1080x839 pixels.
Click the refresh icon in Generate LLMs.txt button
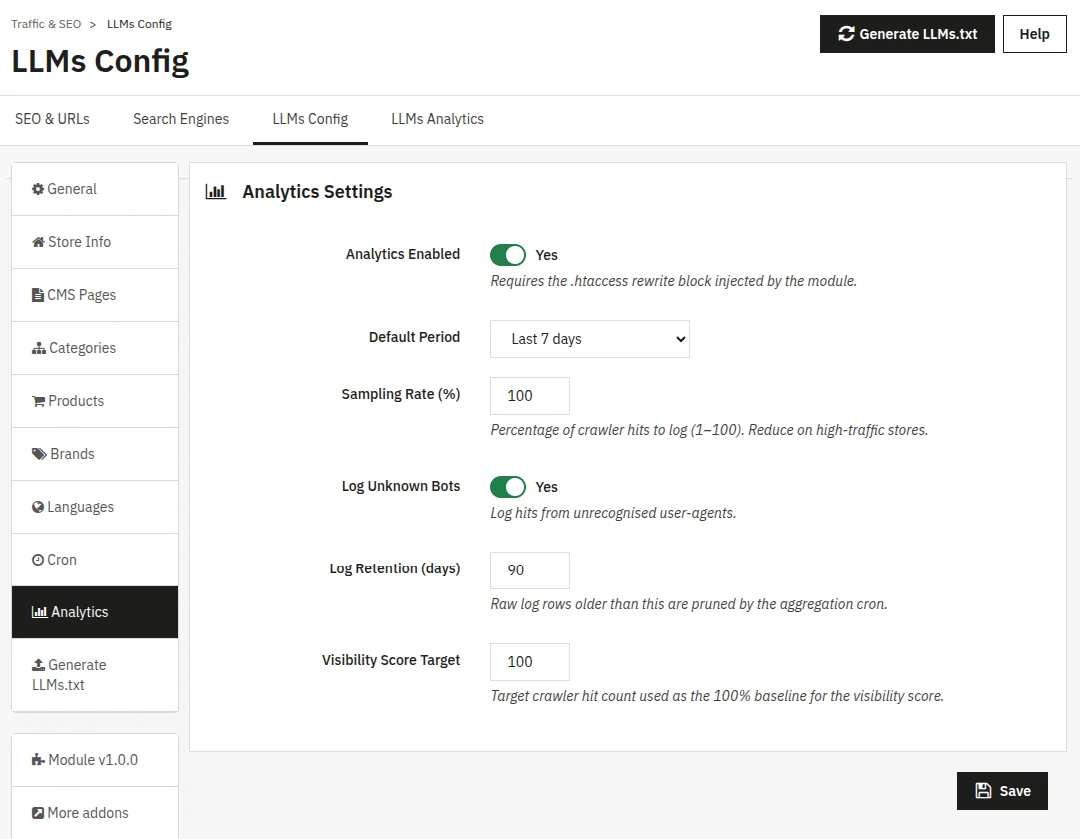pyautogui.click(x=847, y=34)
